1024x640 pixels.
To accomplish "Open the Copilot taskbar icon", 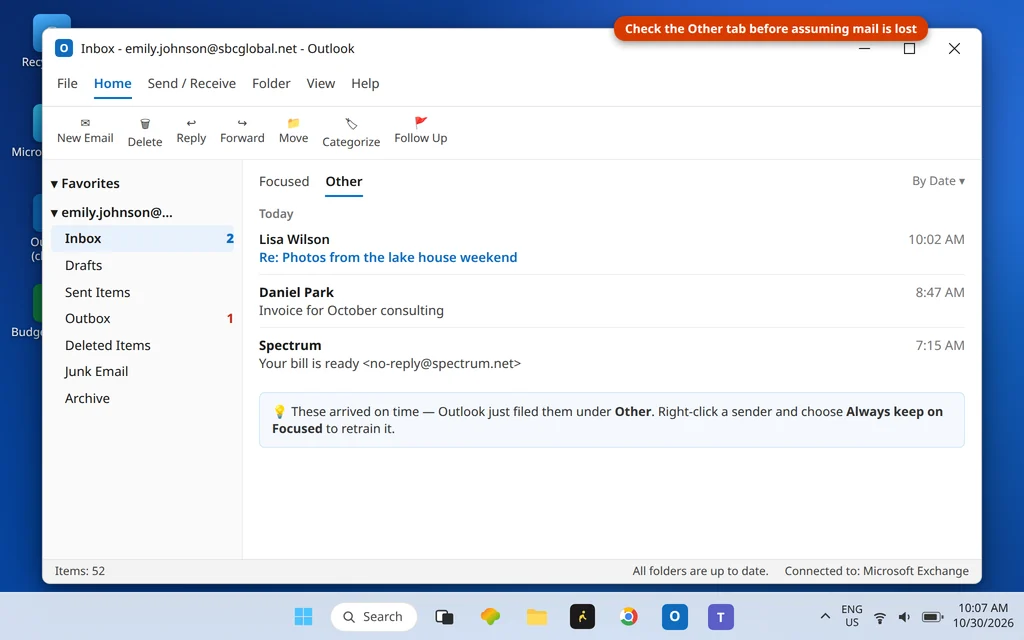I will (x=490, y=616).
